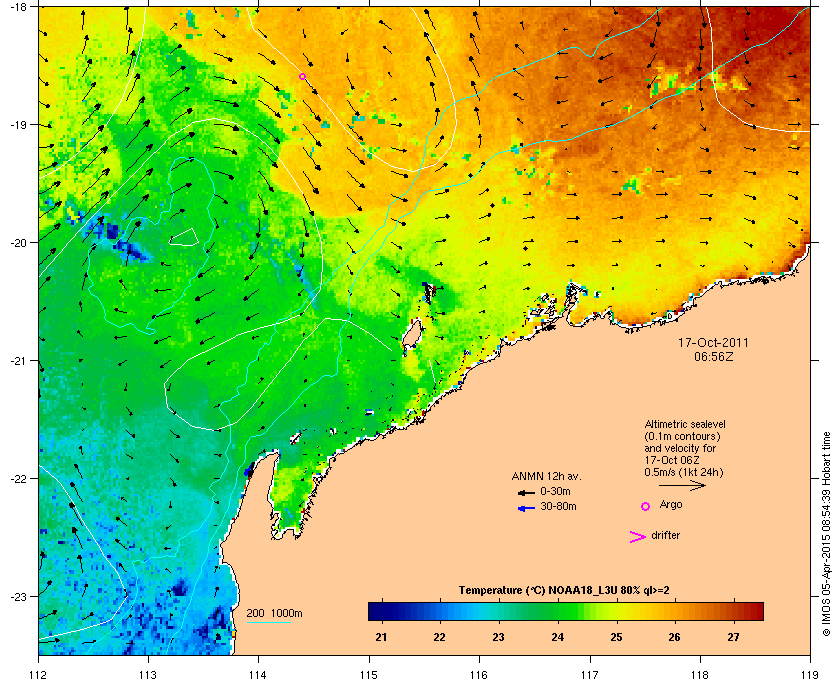Viewport: 840px width, 680px height.
Task: Click longitude axis label 117
Action: 590,674
